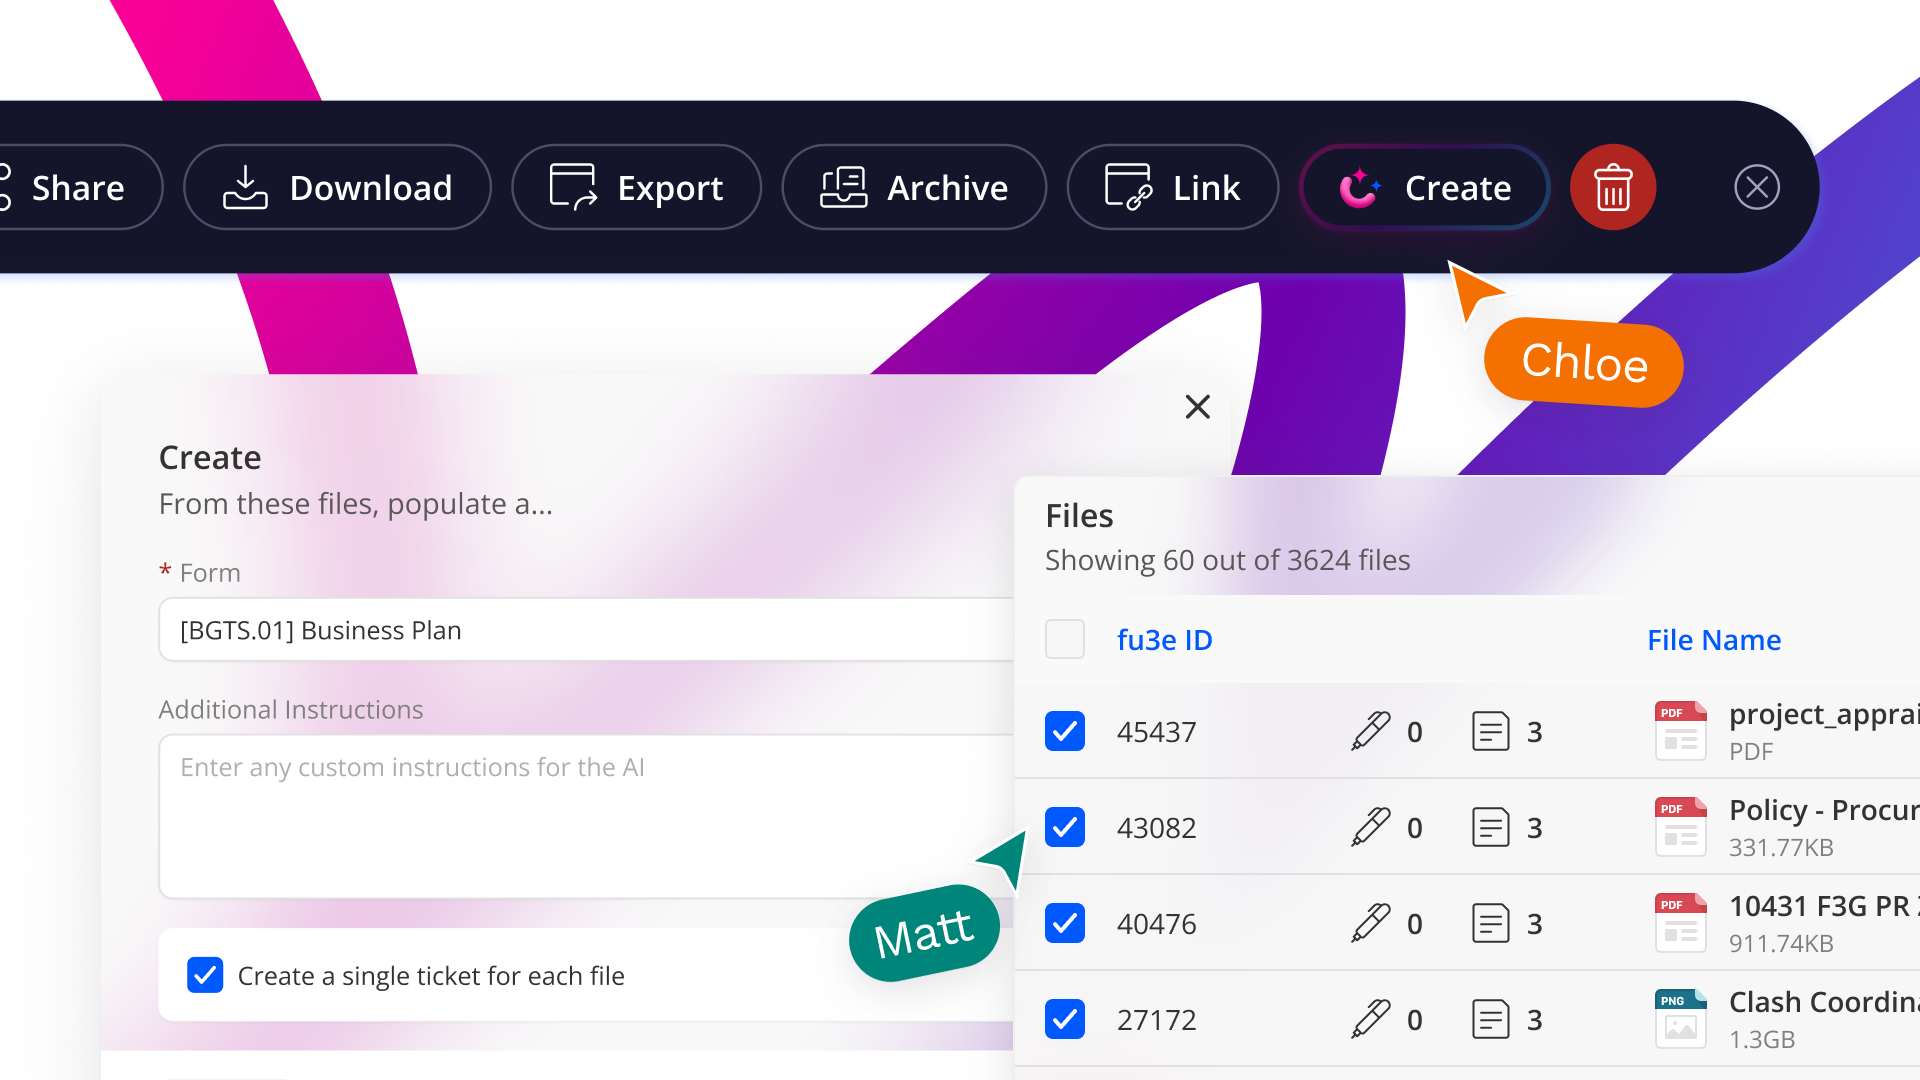Screen dimensions: 1920x1080
Task: Click document notes icon for file 43082
Action: tap(1490, 828)
